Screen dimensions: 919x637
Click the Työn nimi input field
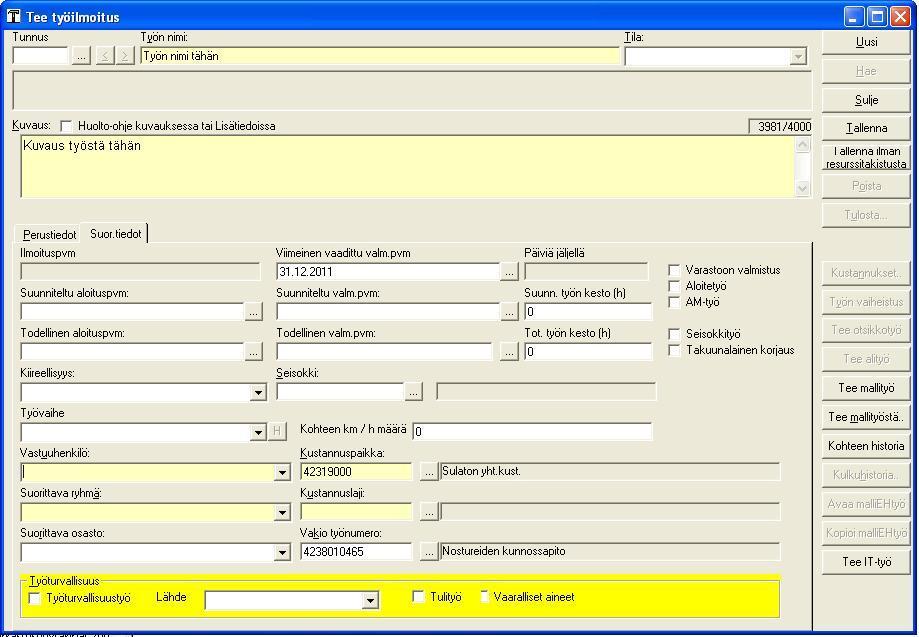(380, 56)
